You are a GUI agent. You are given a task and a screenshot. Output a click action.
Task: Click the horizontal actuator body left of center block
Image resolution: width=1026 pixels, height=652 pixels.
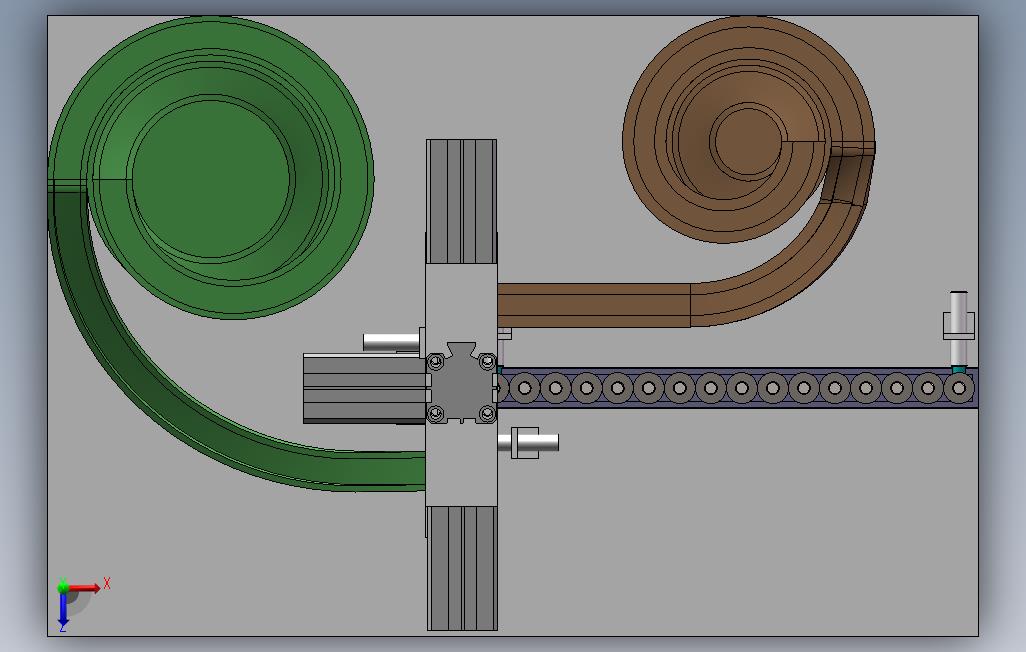364,388
